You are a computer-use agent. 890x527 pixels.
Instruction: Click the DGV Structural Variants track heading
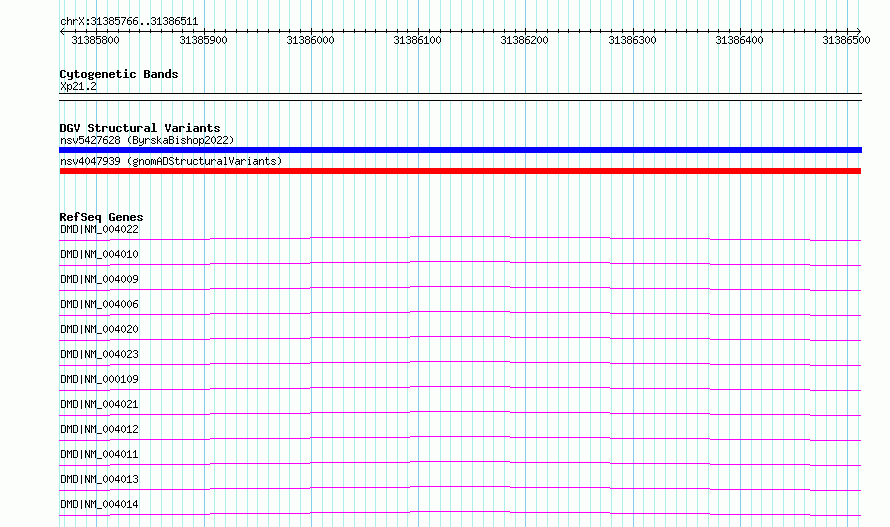(x=140, y=128)
